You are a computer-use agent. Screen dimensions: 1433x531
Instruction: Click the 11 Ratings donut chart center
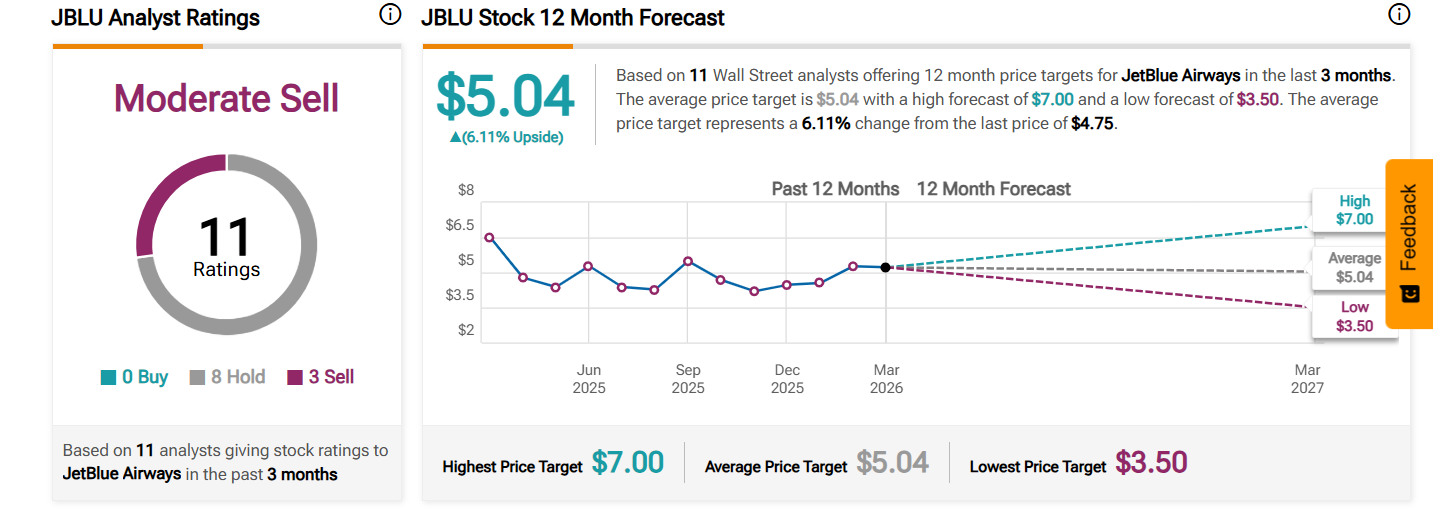click(x=227, y=246)
